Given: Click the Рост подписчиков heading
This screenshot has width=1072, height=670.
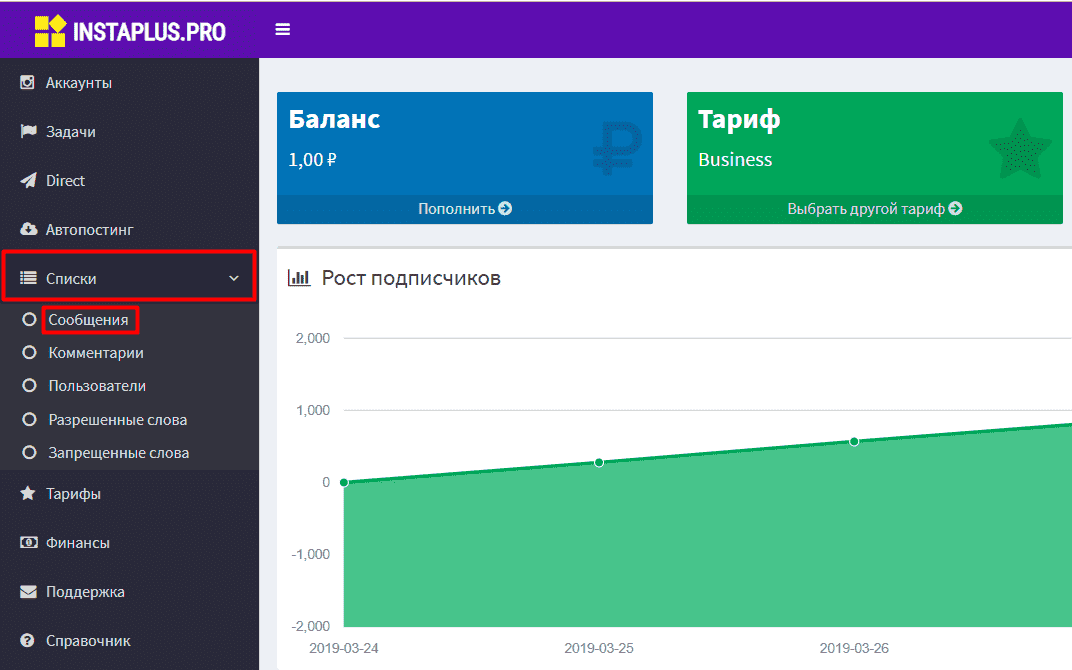Looking at the screenshot, I should click(x=411, y=278).
